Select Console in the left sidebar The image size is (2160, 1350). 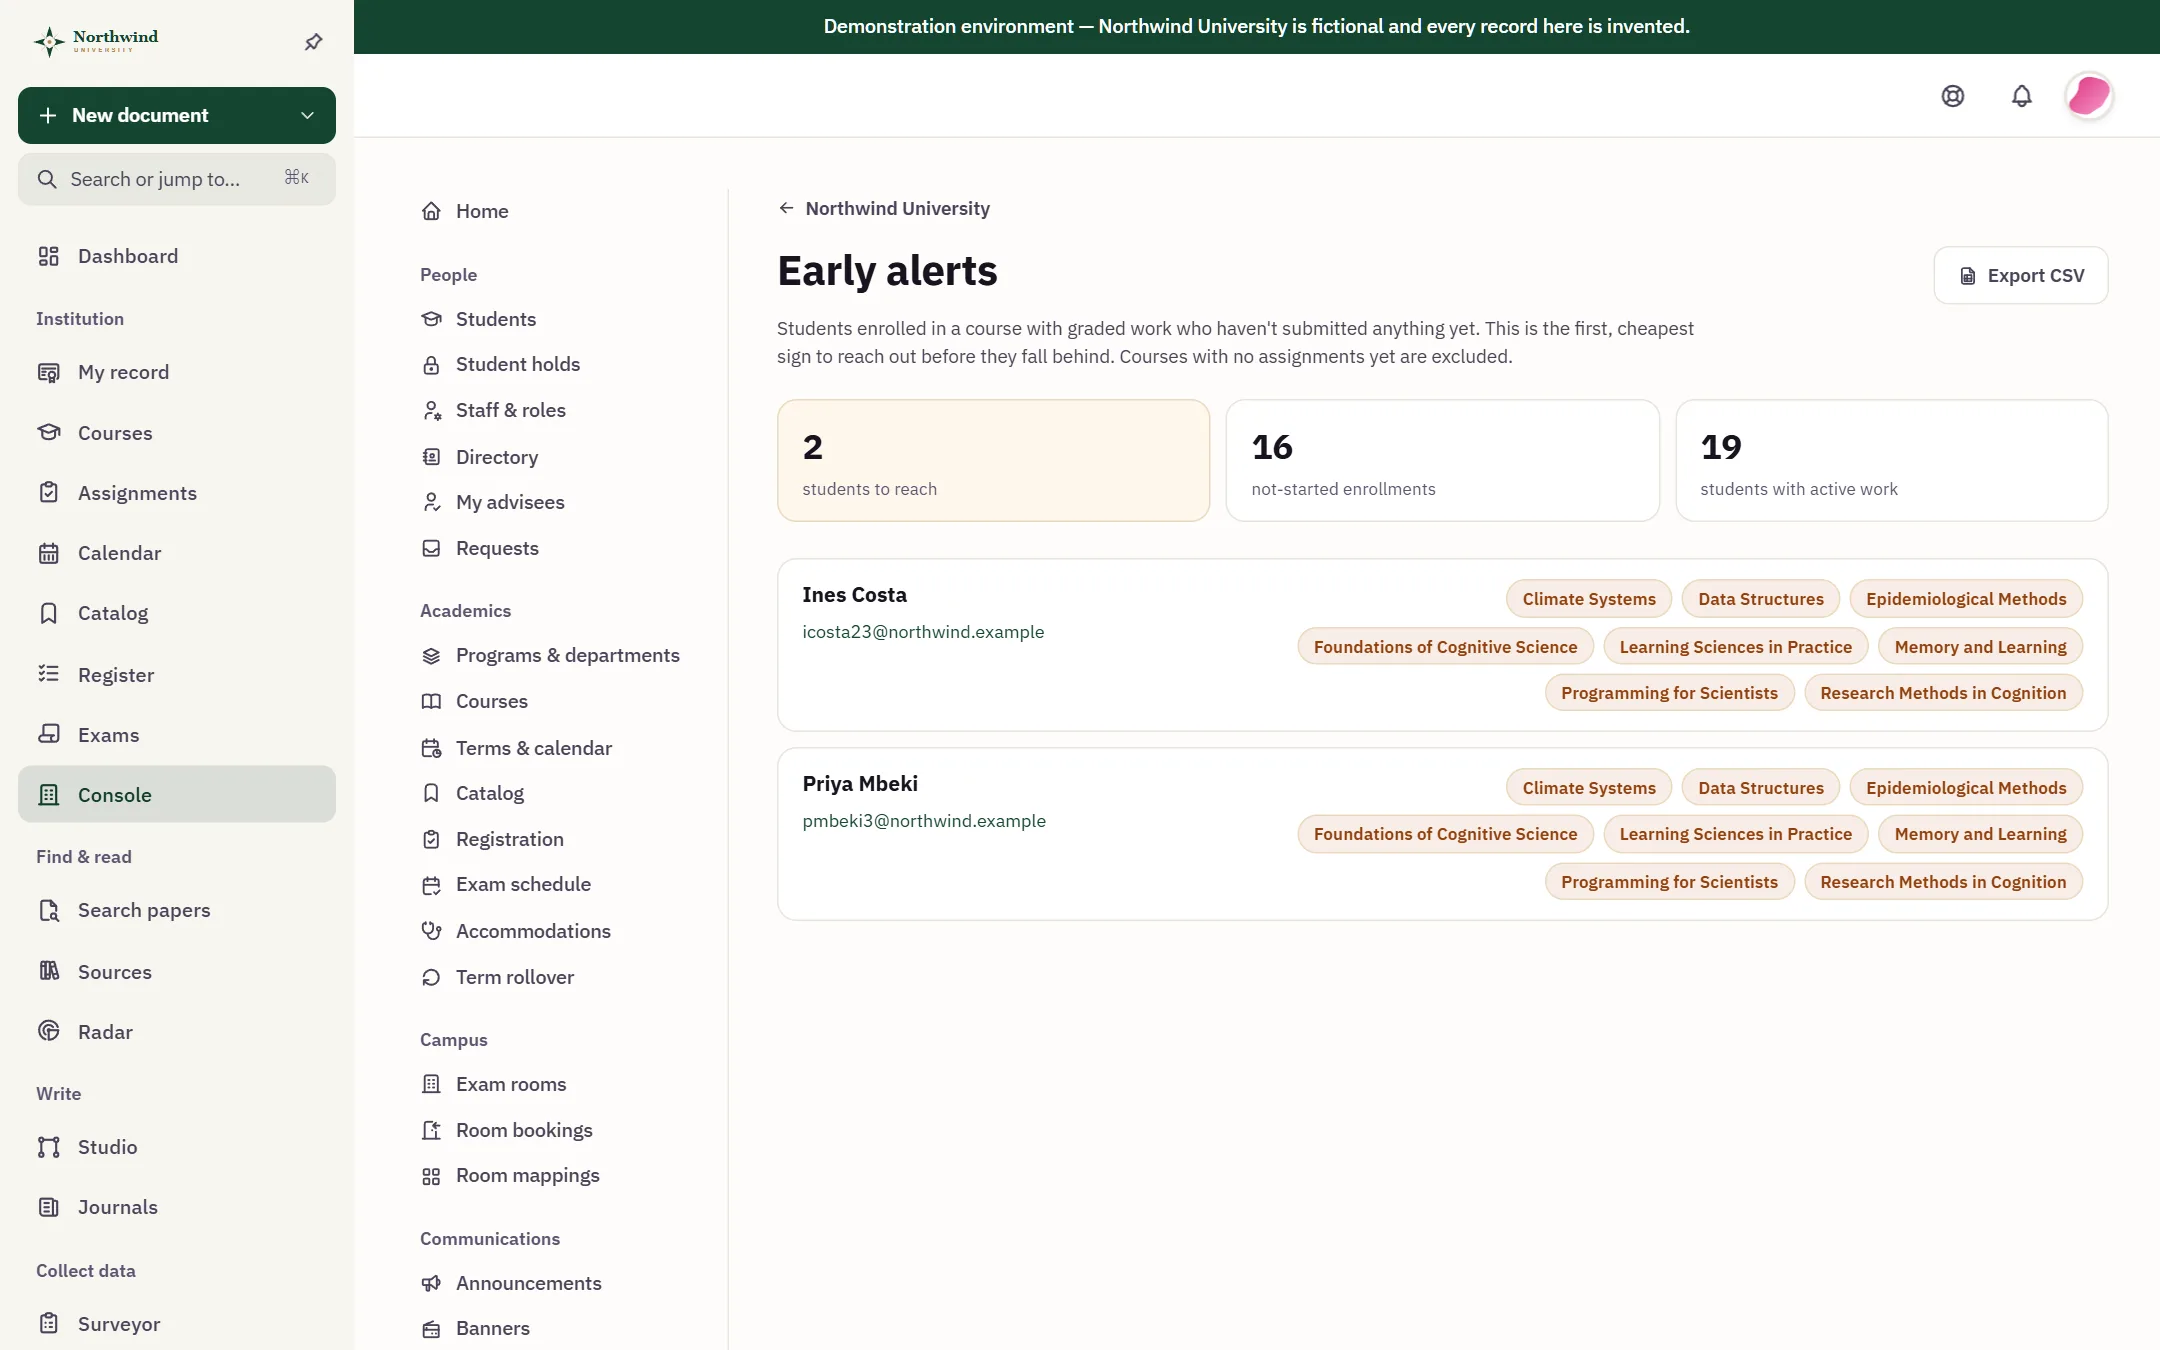(177, 794)
